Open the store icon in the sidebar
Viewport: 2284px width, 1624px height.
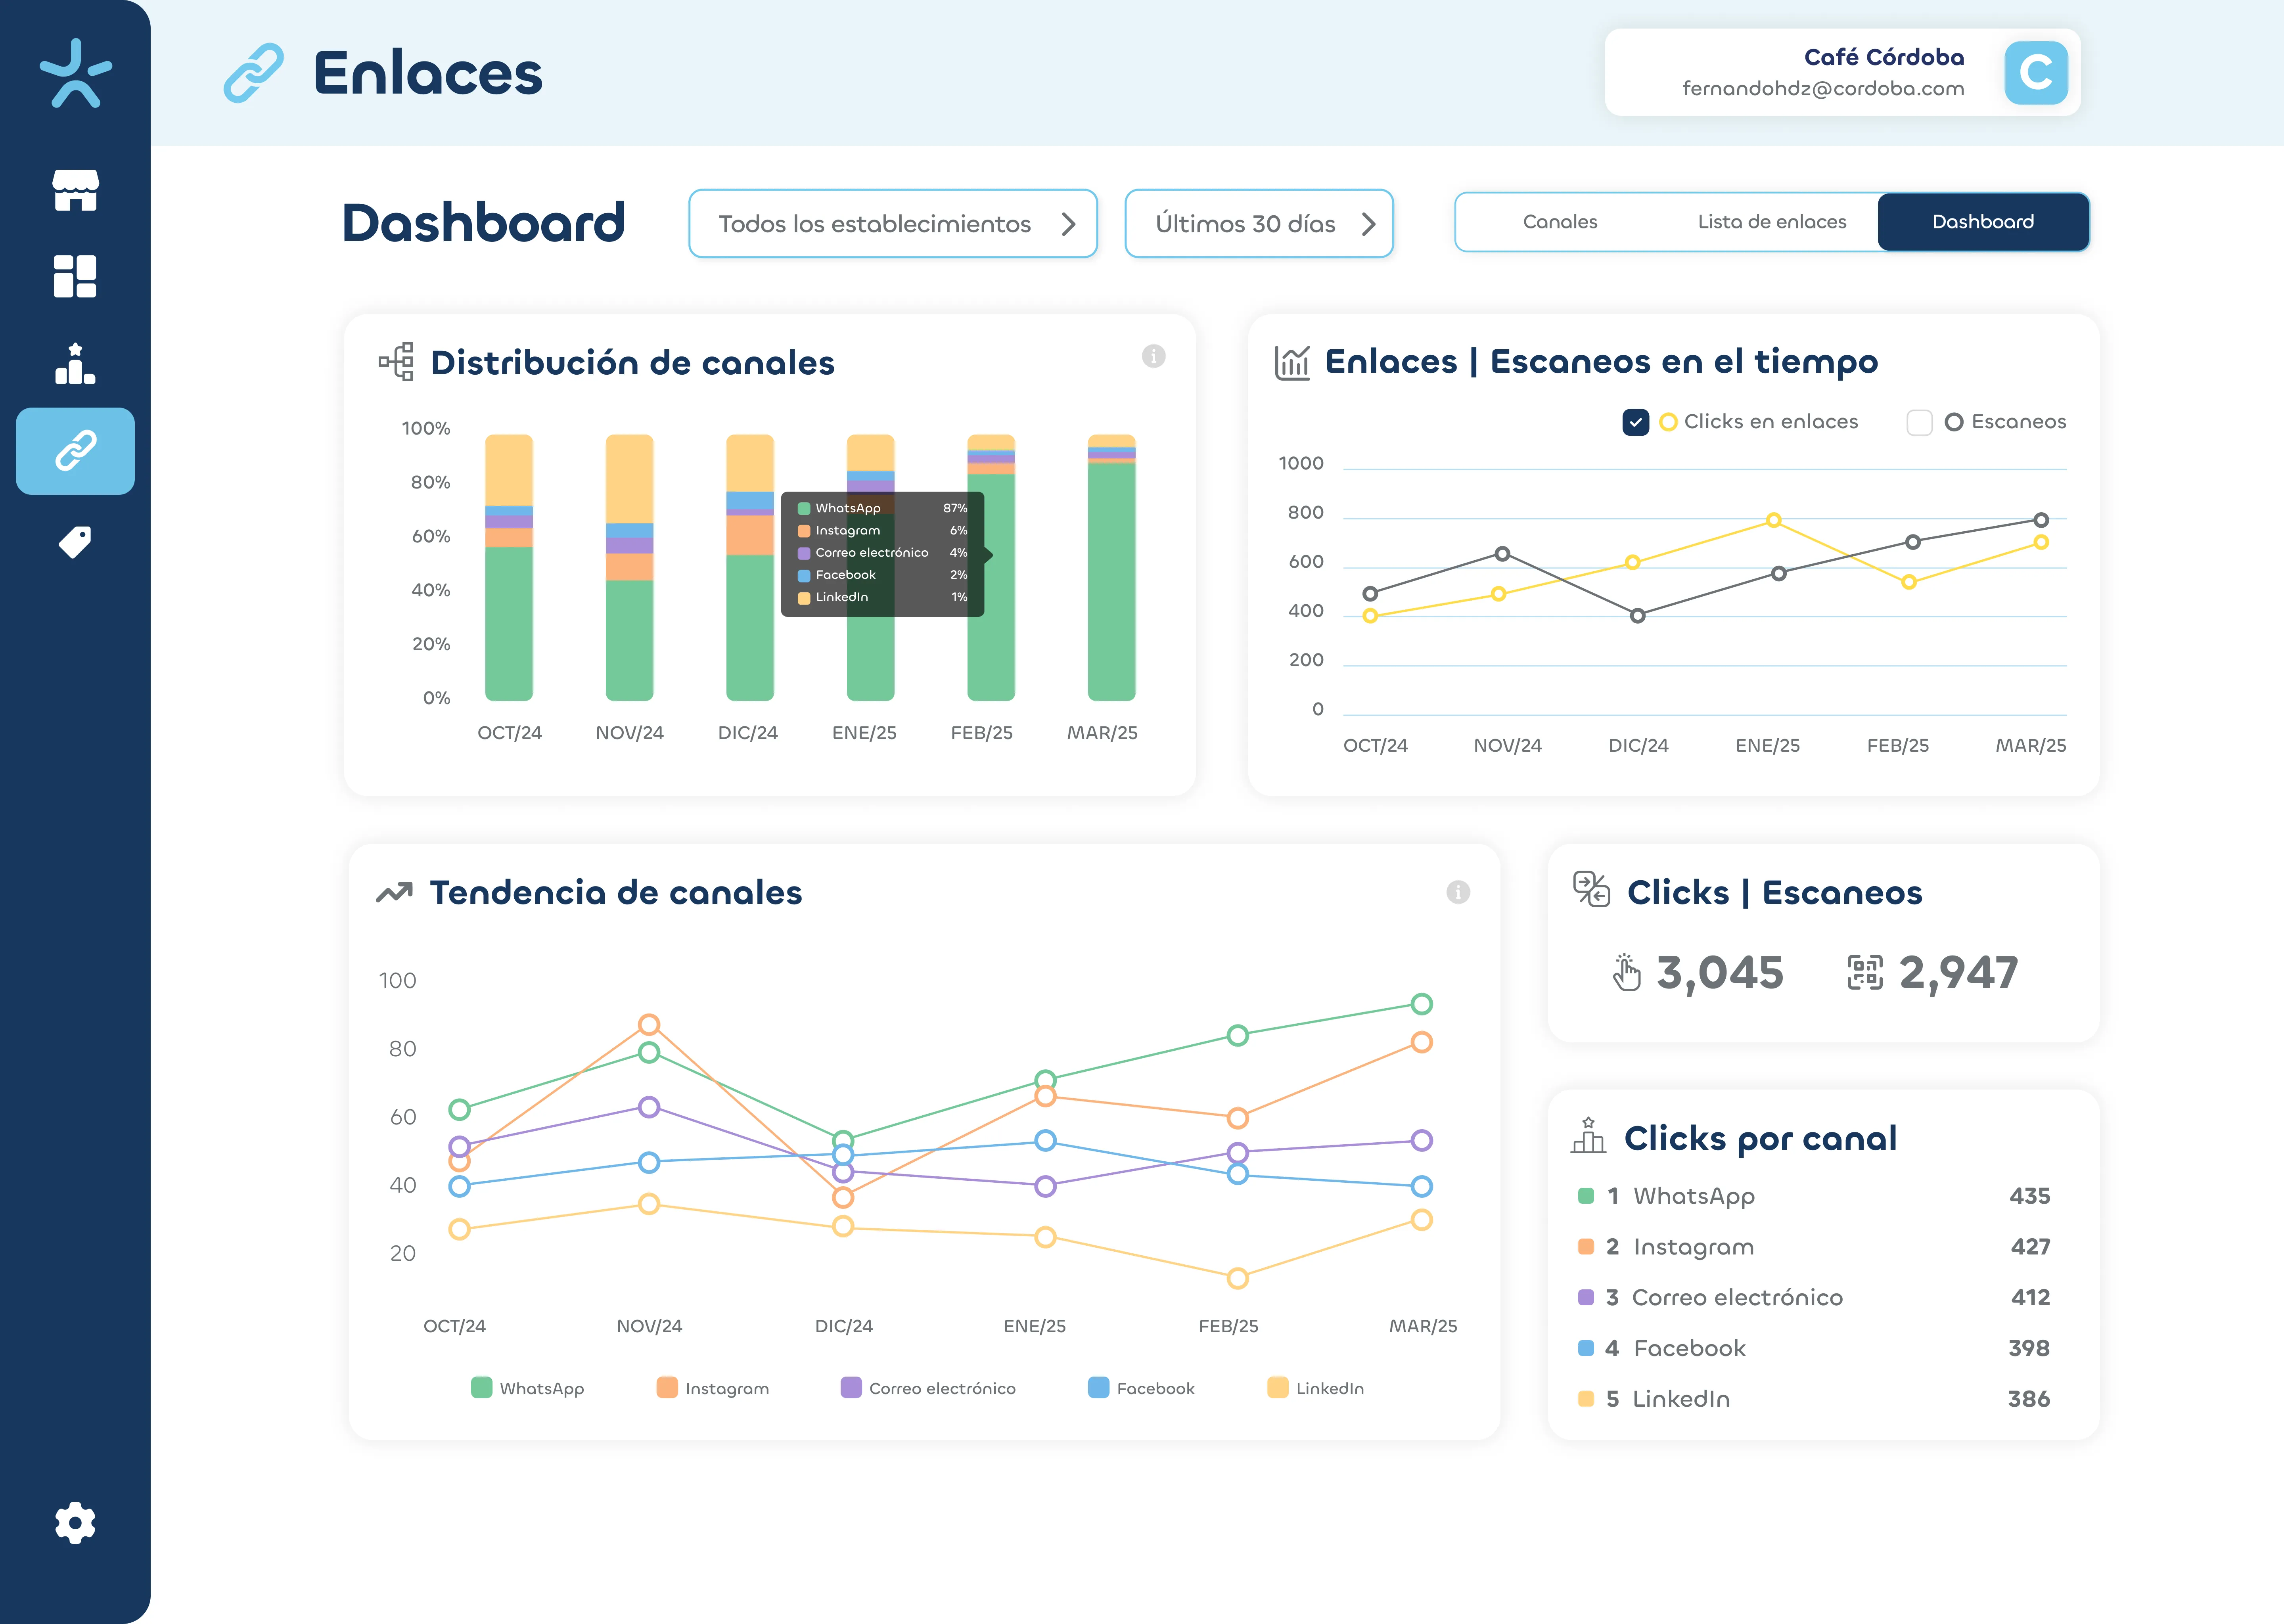click(75, 190)
